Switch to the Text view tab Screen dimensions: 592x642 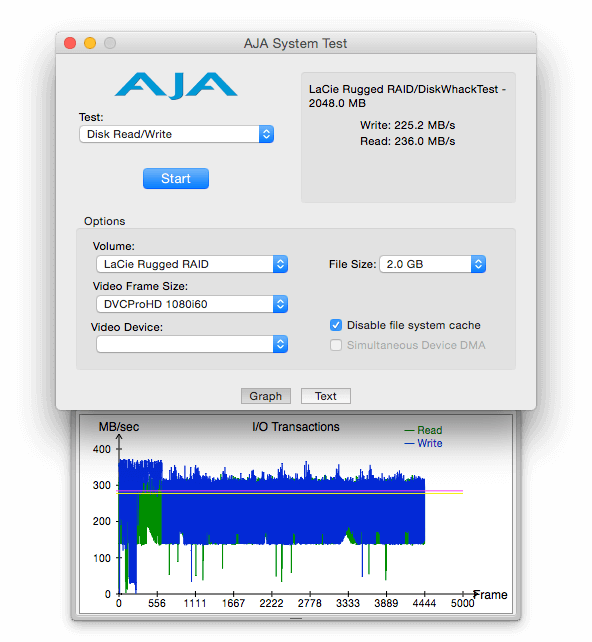[326, 396]
